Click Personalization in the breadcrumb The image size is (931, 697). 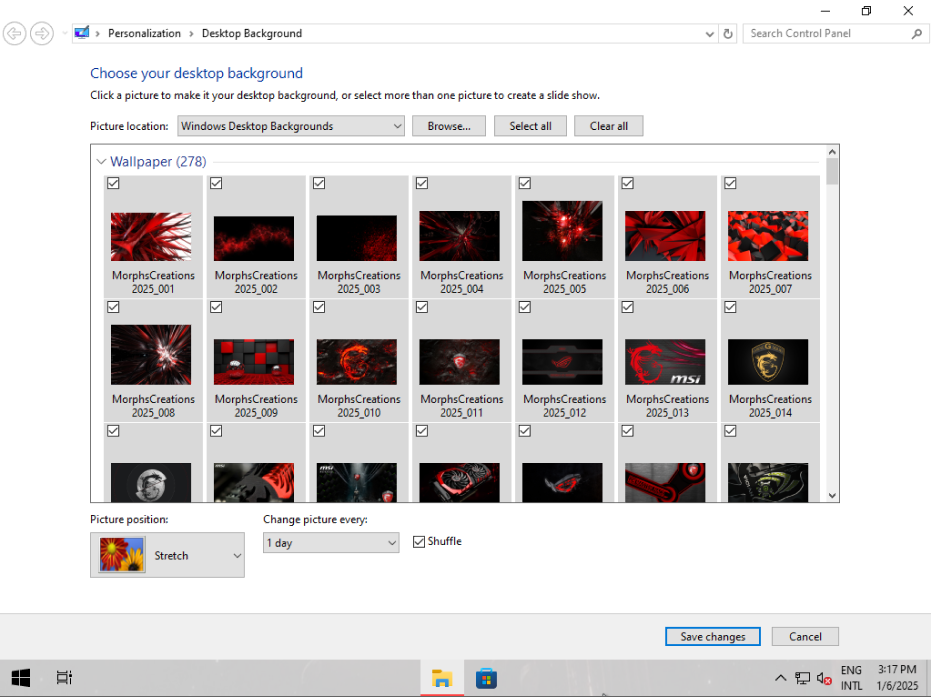144,33
